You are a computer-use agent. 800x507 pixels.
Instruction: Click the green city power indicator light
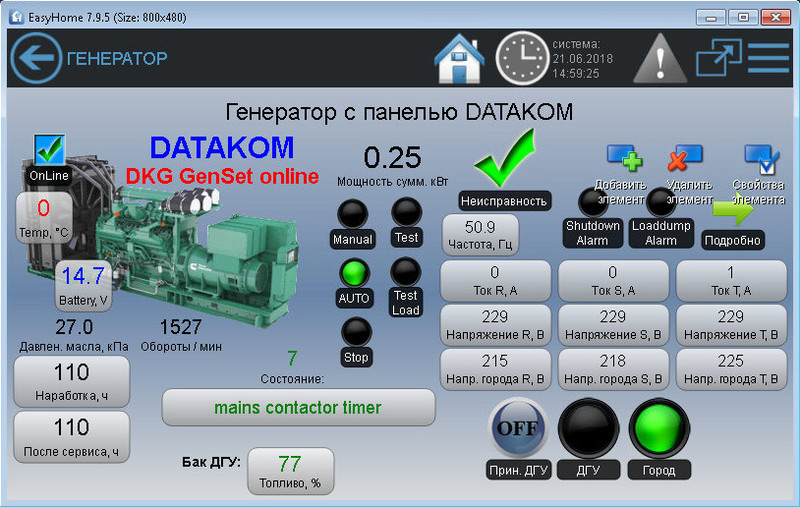coord(659,429)
